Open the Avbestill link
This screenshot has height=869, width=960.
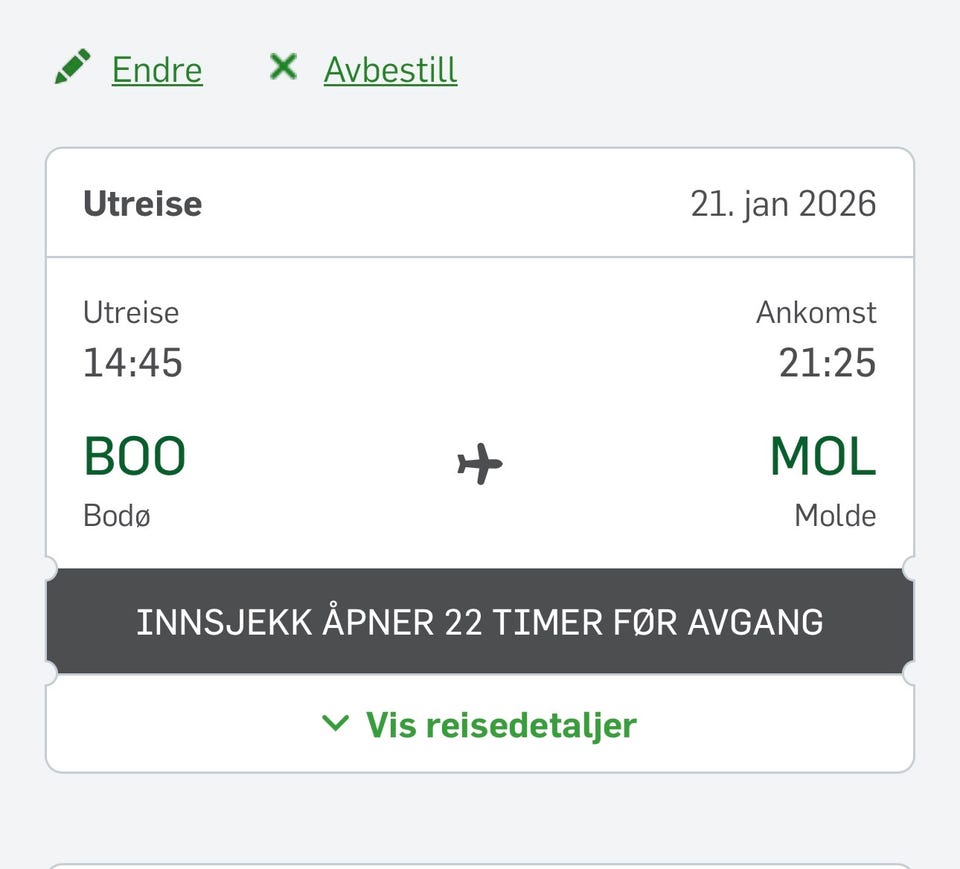pyautogui.click(x=391, y=70)
